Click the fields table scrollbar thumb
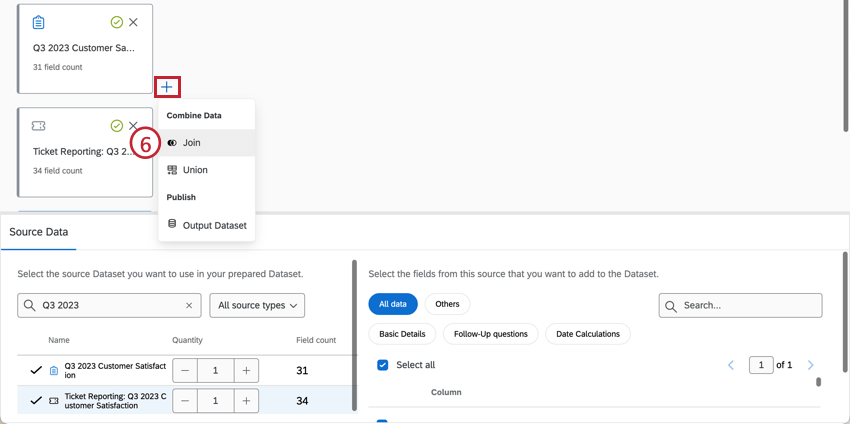 819,382
